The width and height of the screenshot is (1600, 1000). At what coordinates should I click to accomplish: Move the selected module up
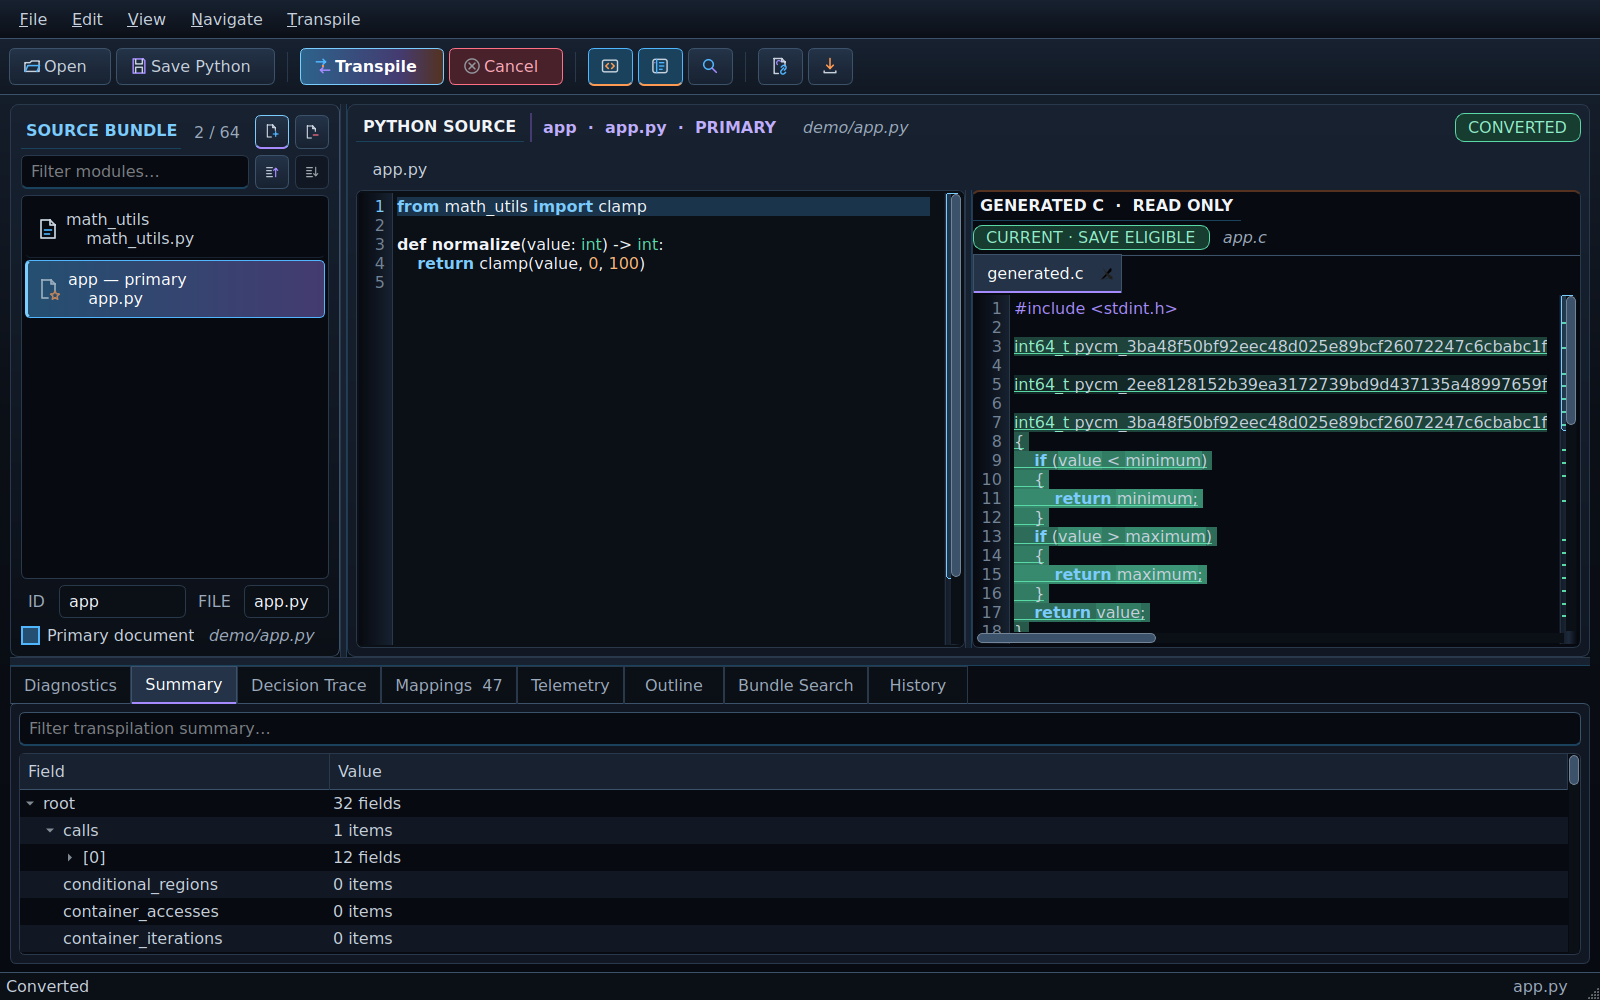click(x=272, y=172)
